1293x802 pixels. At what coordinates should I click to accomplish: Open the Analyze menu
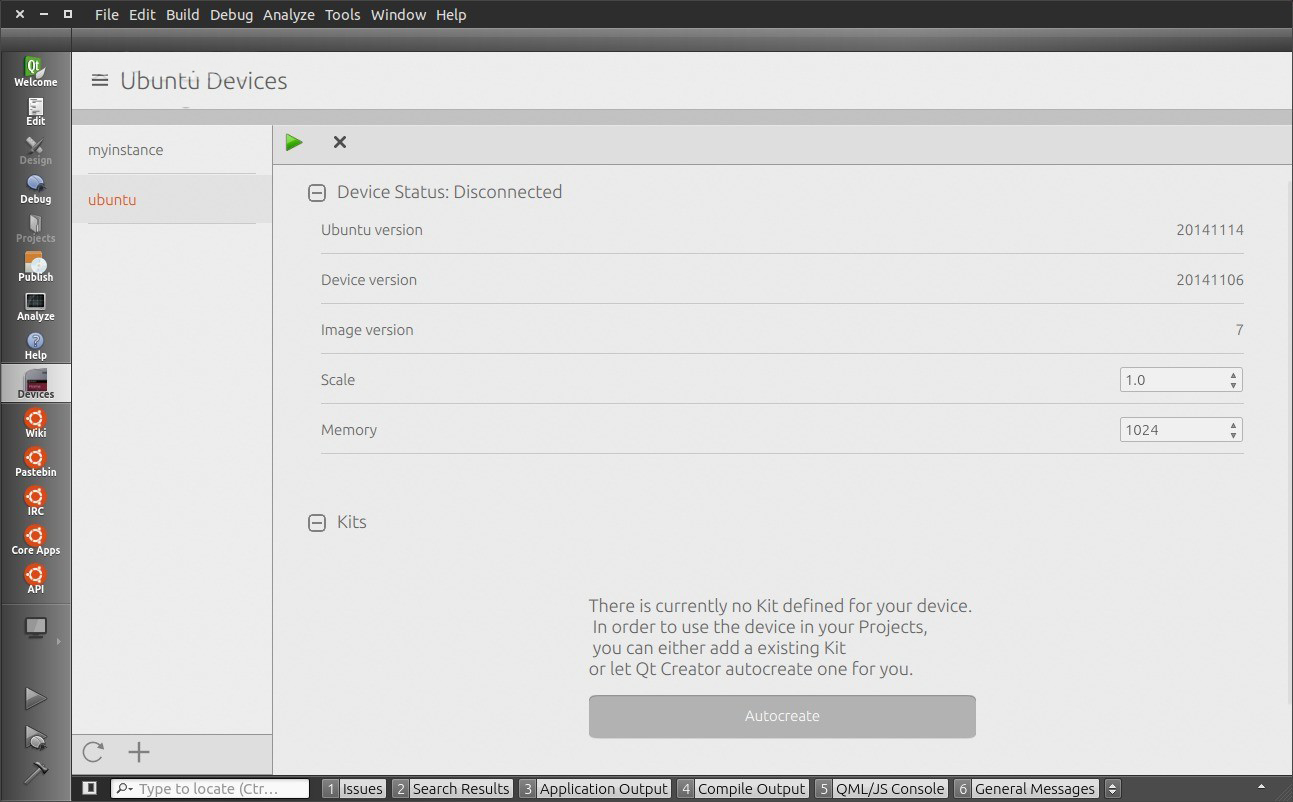288,15
